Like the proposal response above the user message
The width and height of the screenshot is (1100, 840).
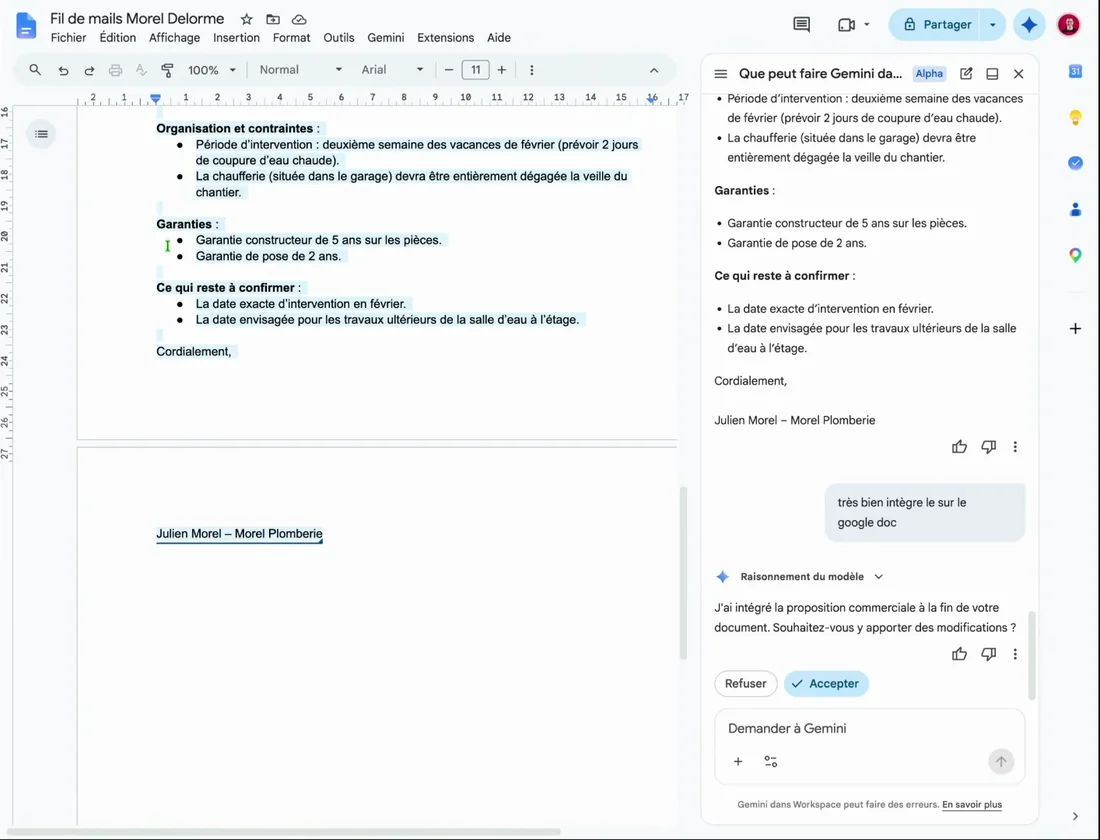[959, 447]
